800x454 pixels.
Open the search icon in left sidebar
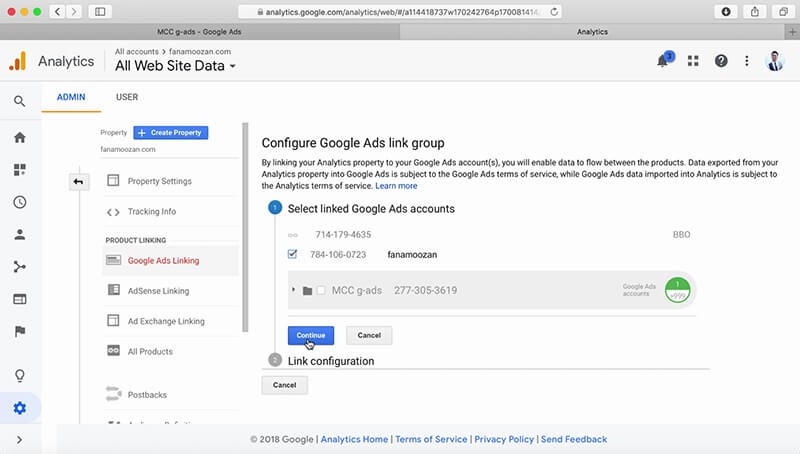19,101
